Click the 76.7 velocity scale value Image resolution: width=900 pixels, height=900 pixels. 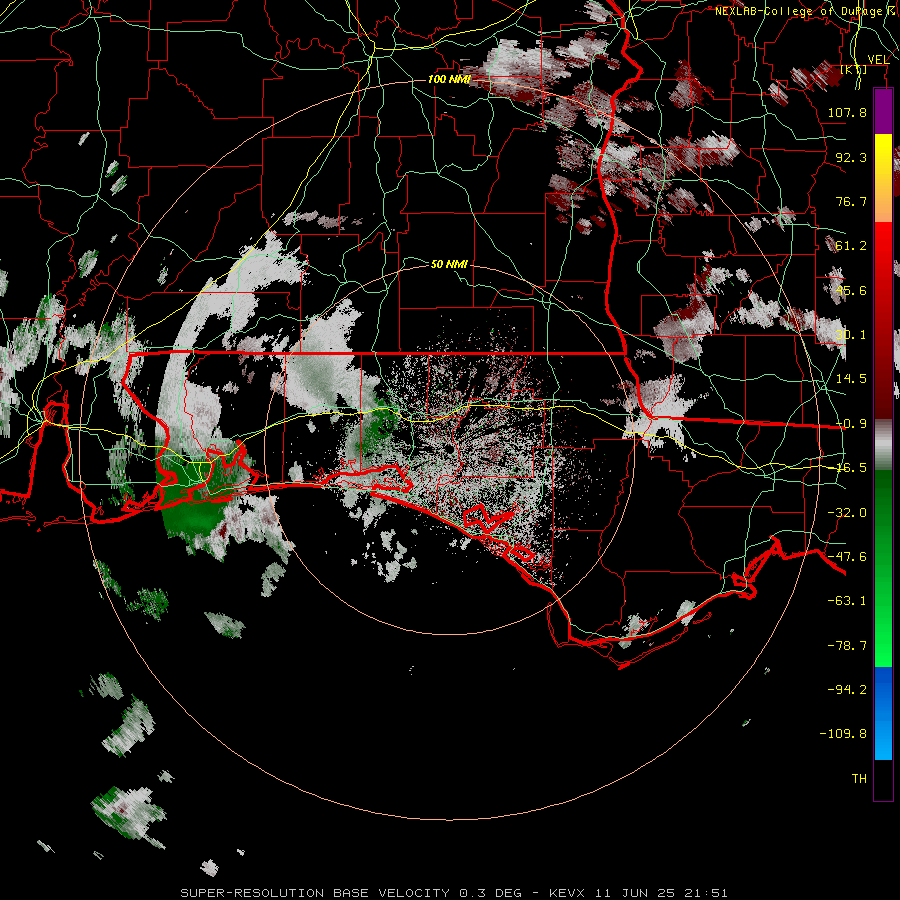[x=851, y=201]
